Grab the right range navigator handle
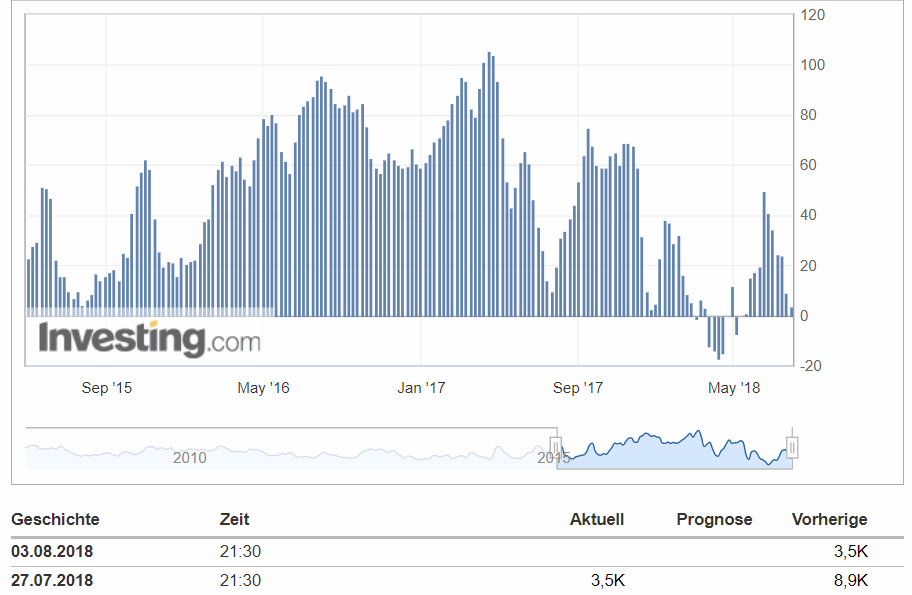 [792, 448]
